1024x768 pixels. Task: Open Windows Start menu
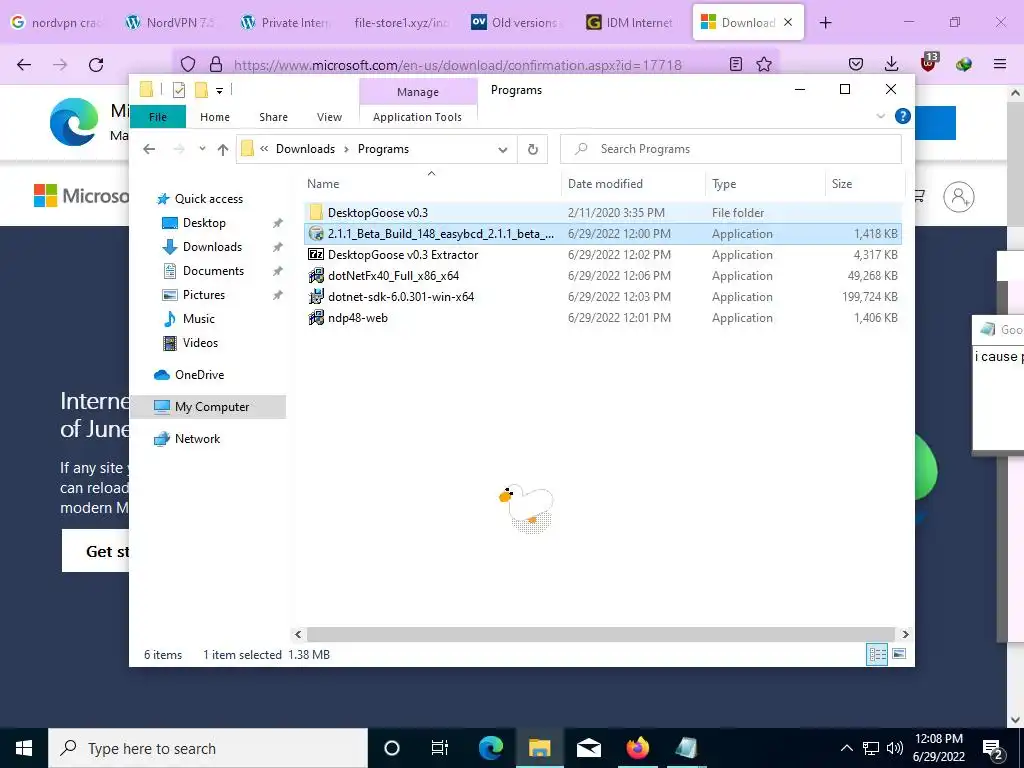[x=24, y=748]
